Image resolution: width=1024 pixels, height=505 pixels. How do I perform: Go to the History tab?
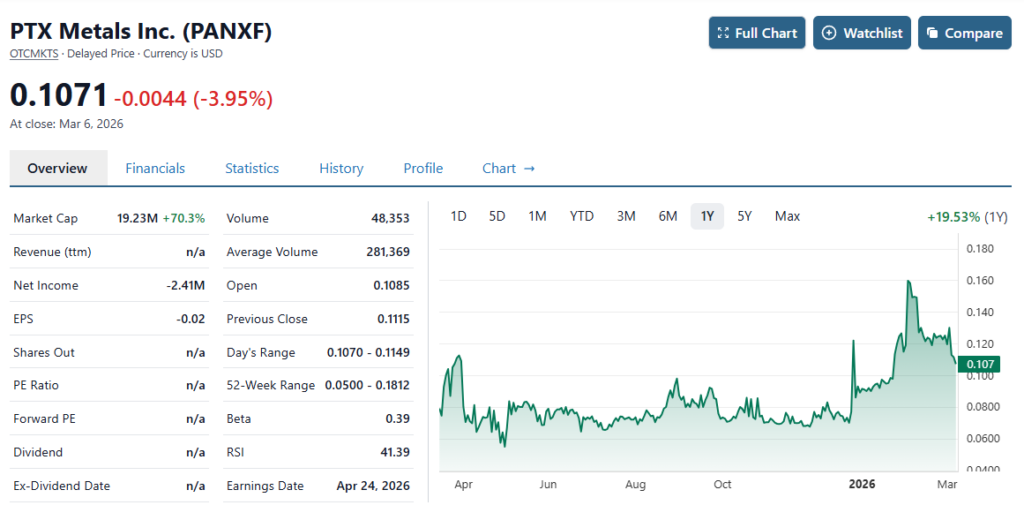[x=341, y=168]
